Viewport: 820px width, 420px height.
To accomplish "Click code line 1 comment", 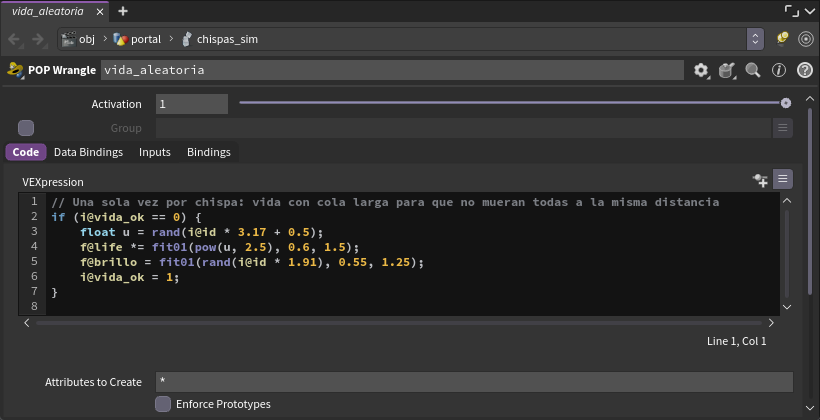I will pos(385,202).
